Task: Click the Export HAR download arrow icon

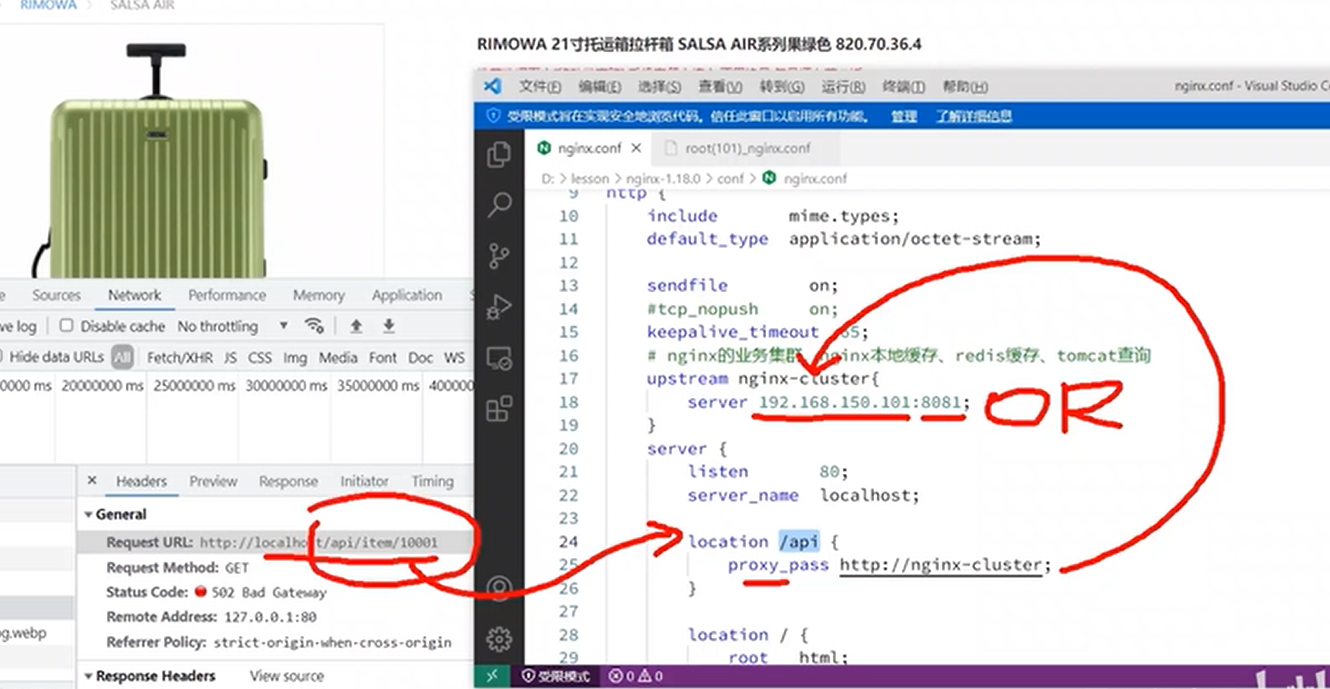Action: point(389,326)
